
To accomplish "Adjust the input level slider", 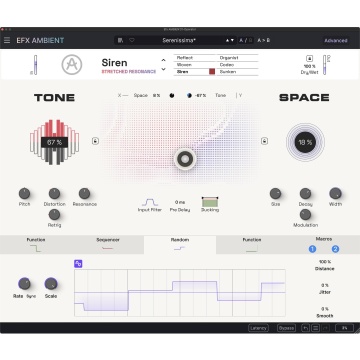I will (35, 65).
